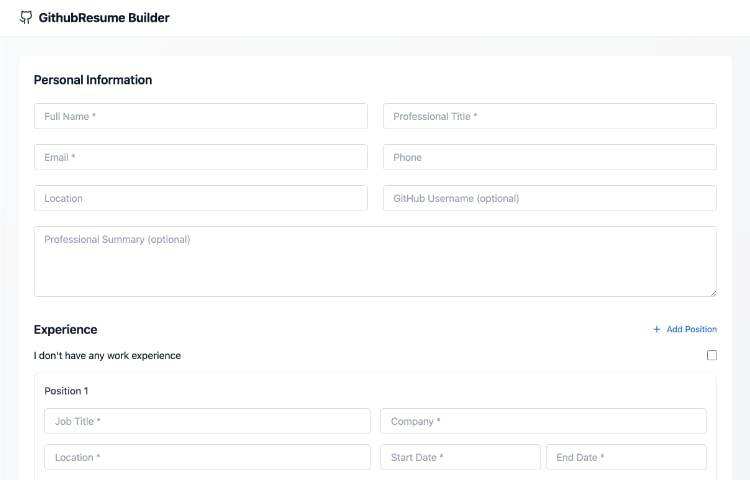Click the Position 1 card heading

point(66,391)
